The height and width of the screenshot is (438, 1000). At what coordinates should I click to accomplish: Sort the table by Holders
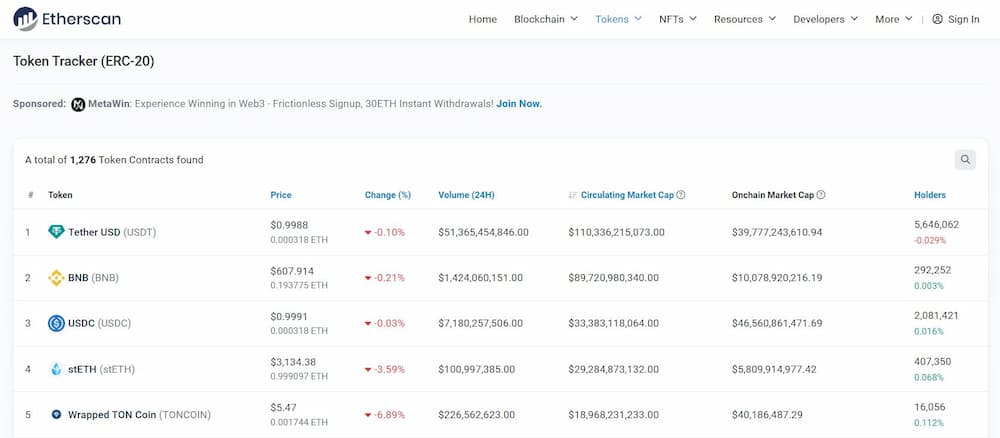coord(930,195)
